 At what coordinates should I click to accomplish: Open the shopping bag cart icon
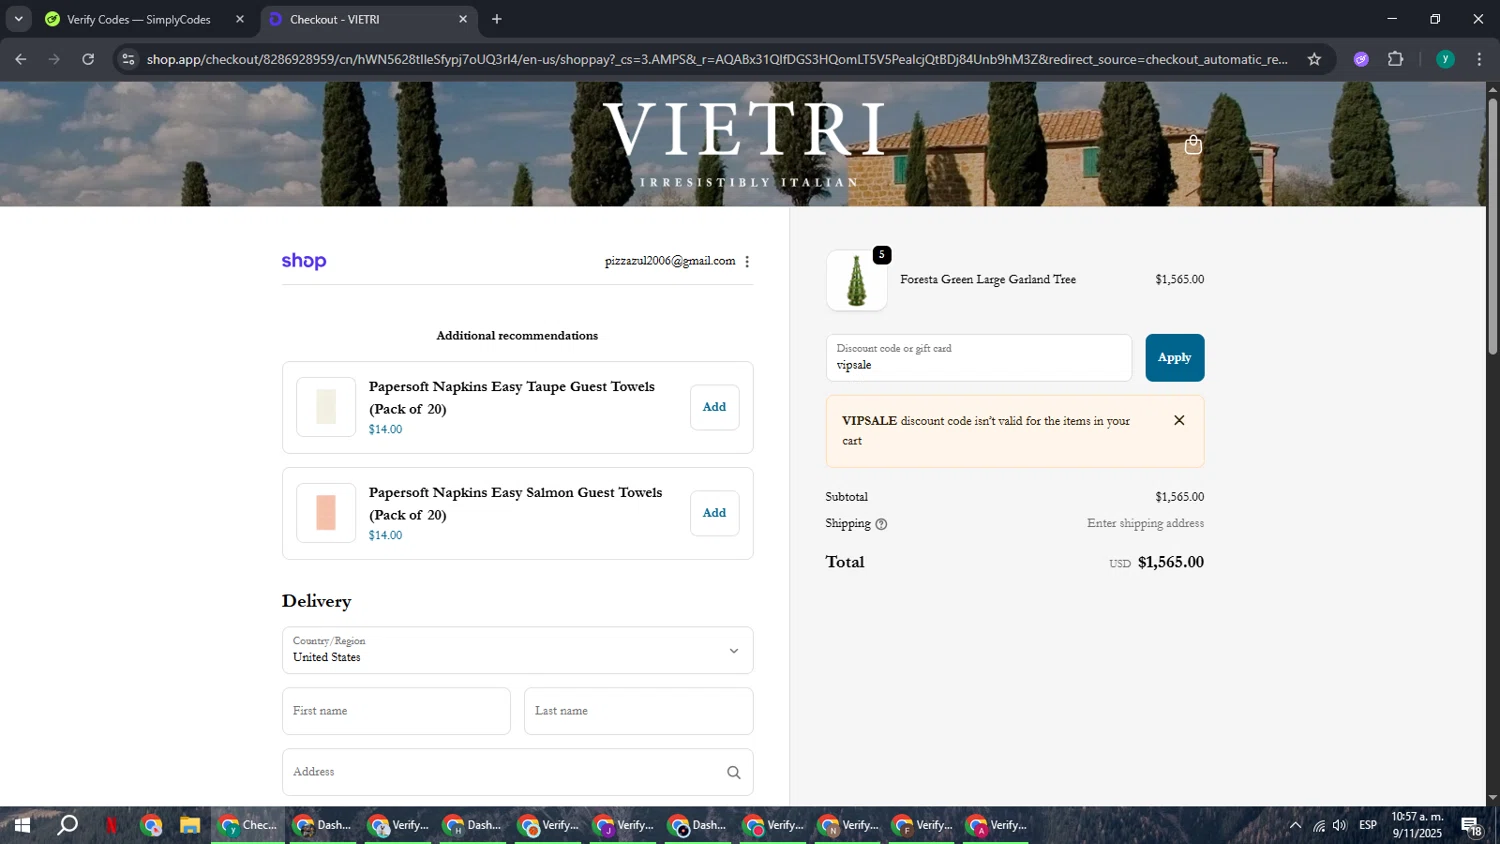click(x=1192, y=145)
